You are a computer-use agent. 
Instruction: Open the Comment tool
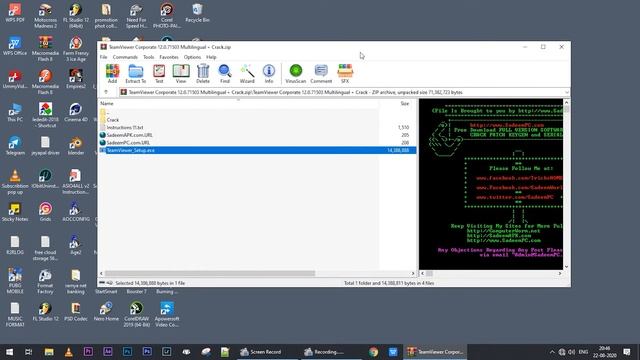tap(321, 74)
